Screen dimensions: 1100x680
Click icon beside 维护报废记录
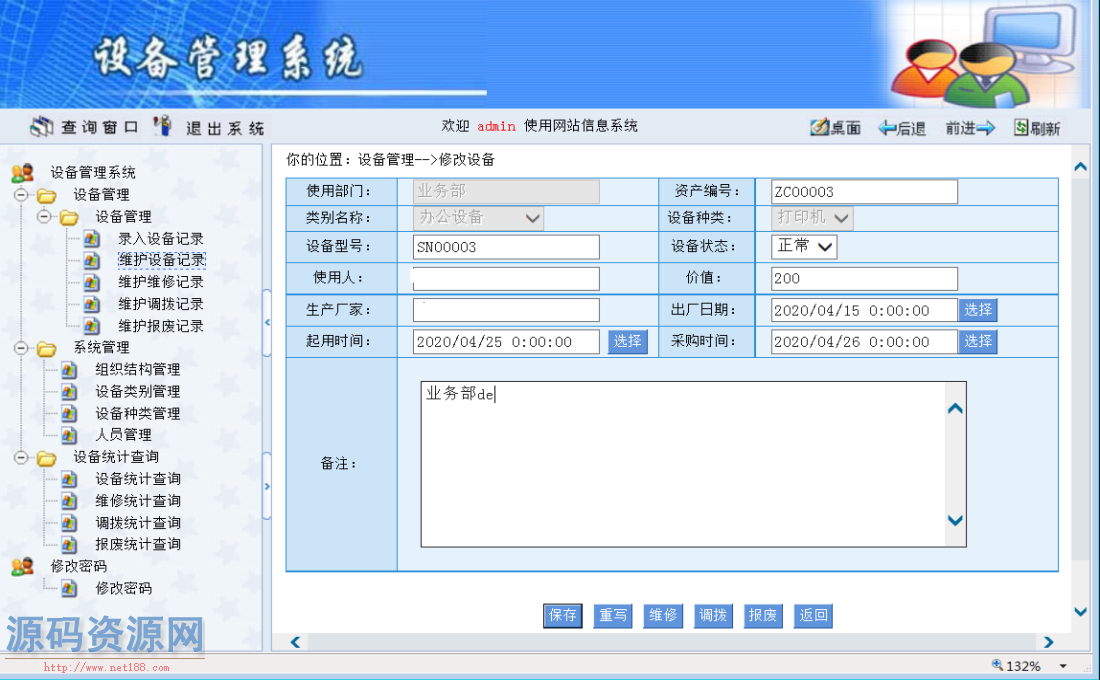(x=91, y=326)
